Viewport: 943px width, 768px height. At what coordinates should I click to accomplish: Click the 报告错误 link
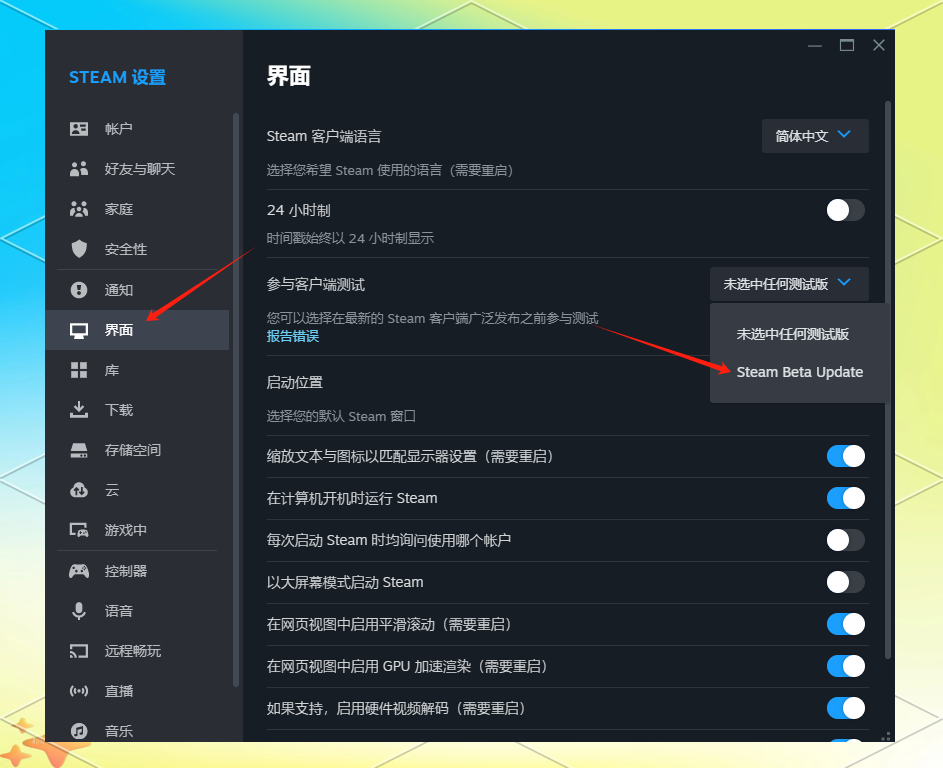[x=293, y=337]
